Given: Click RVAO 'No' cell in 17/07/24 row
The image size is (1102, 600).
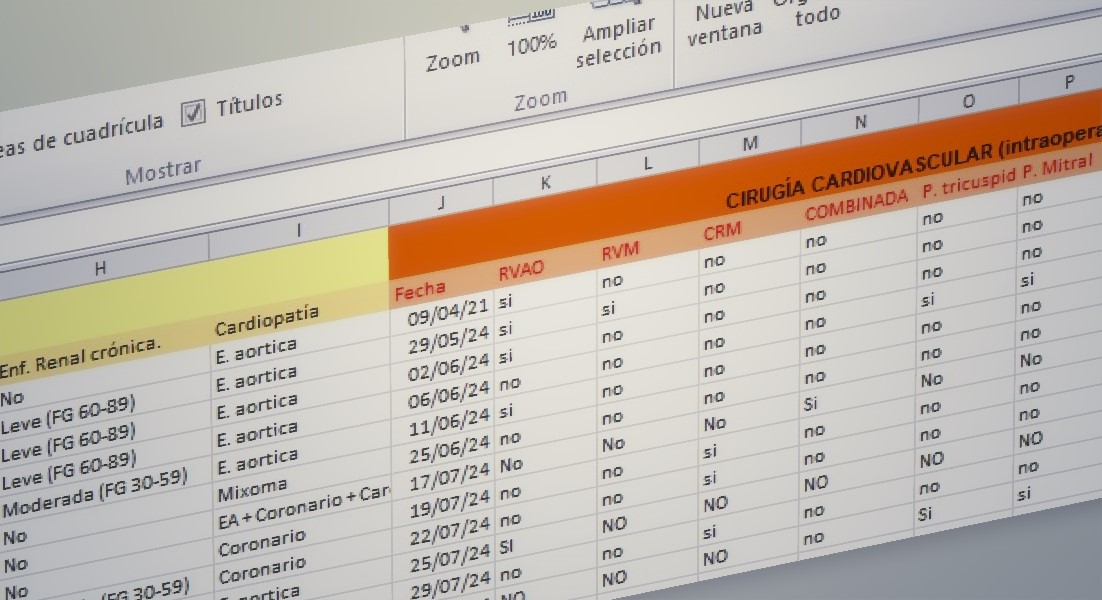Looking at the screenshot, I should [x=511, y=465].
